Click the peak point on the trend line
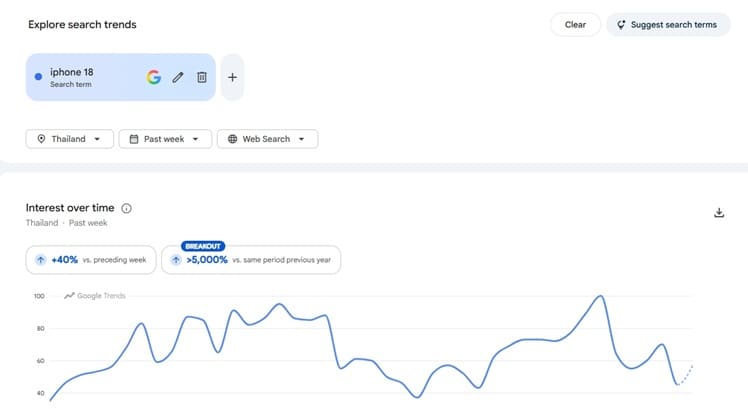The height and width of the screenshot is (409, 748). 601,296
